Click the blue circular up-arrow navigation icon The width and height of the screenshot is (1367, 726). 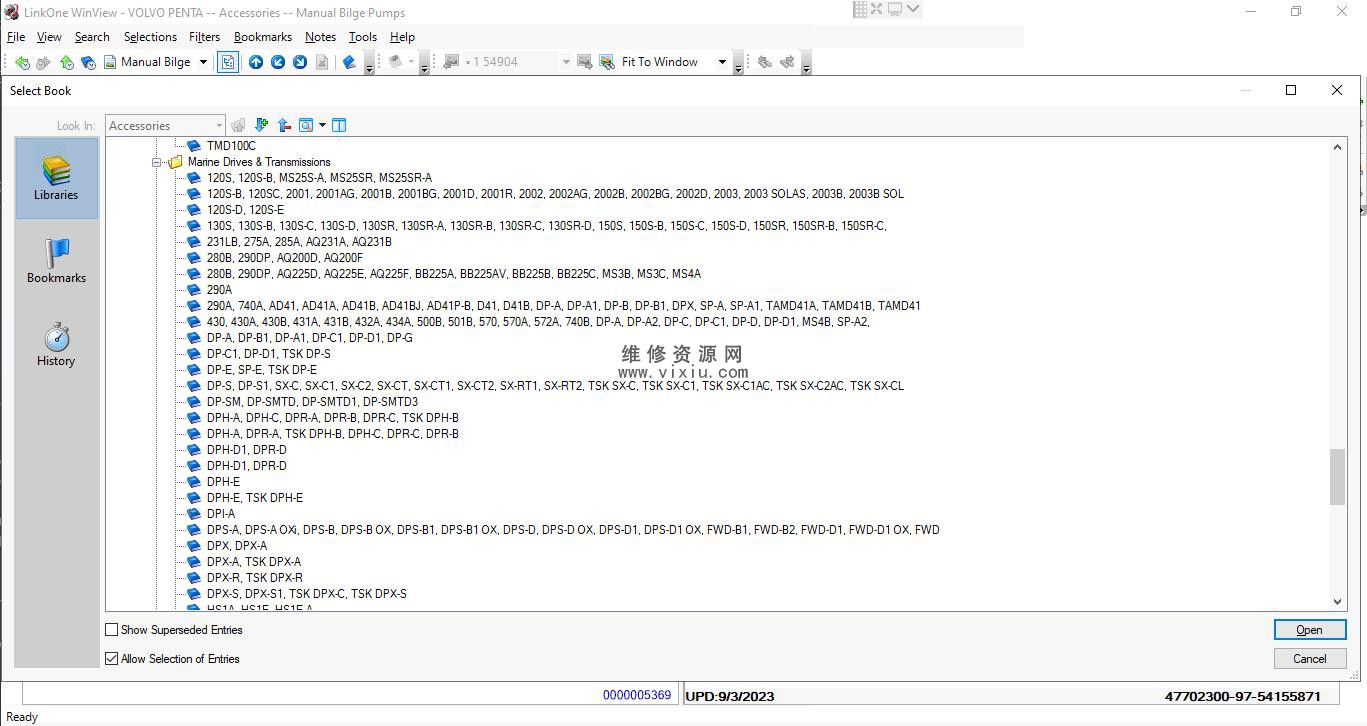(256, 62)
